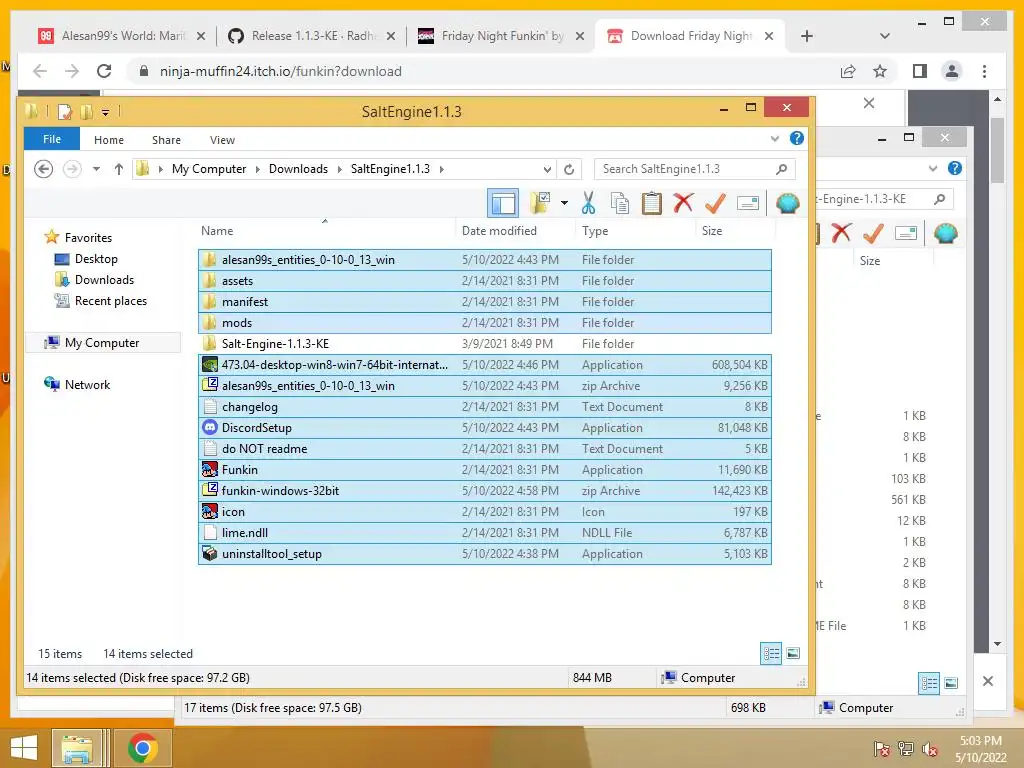Click the blue Help question mark in SaltEngine1.1.3

[796, 138]
